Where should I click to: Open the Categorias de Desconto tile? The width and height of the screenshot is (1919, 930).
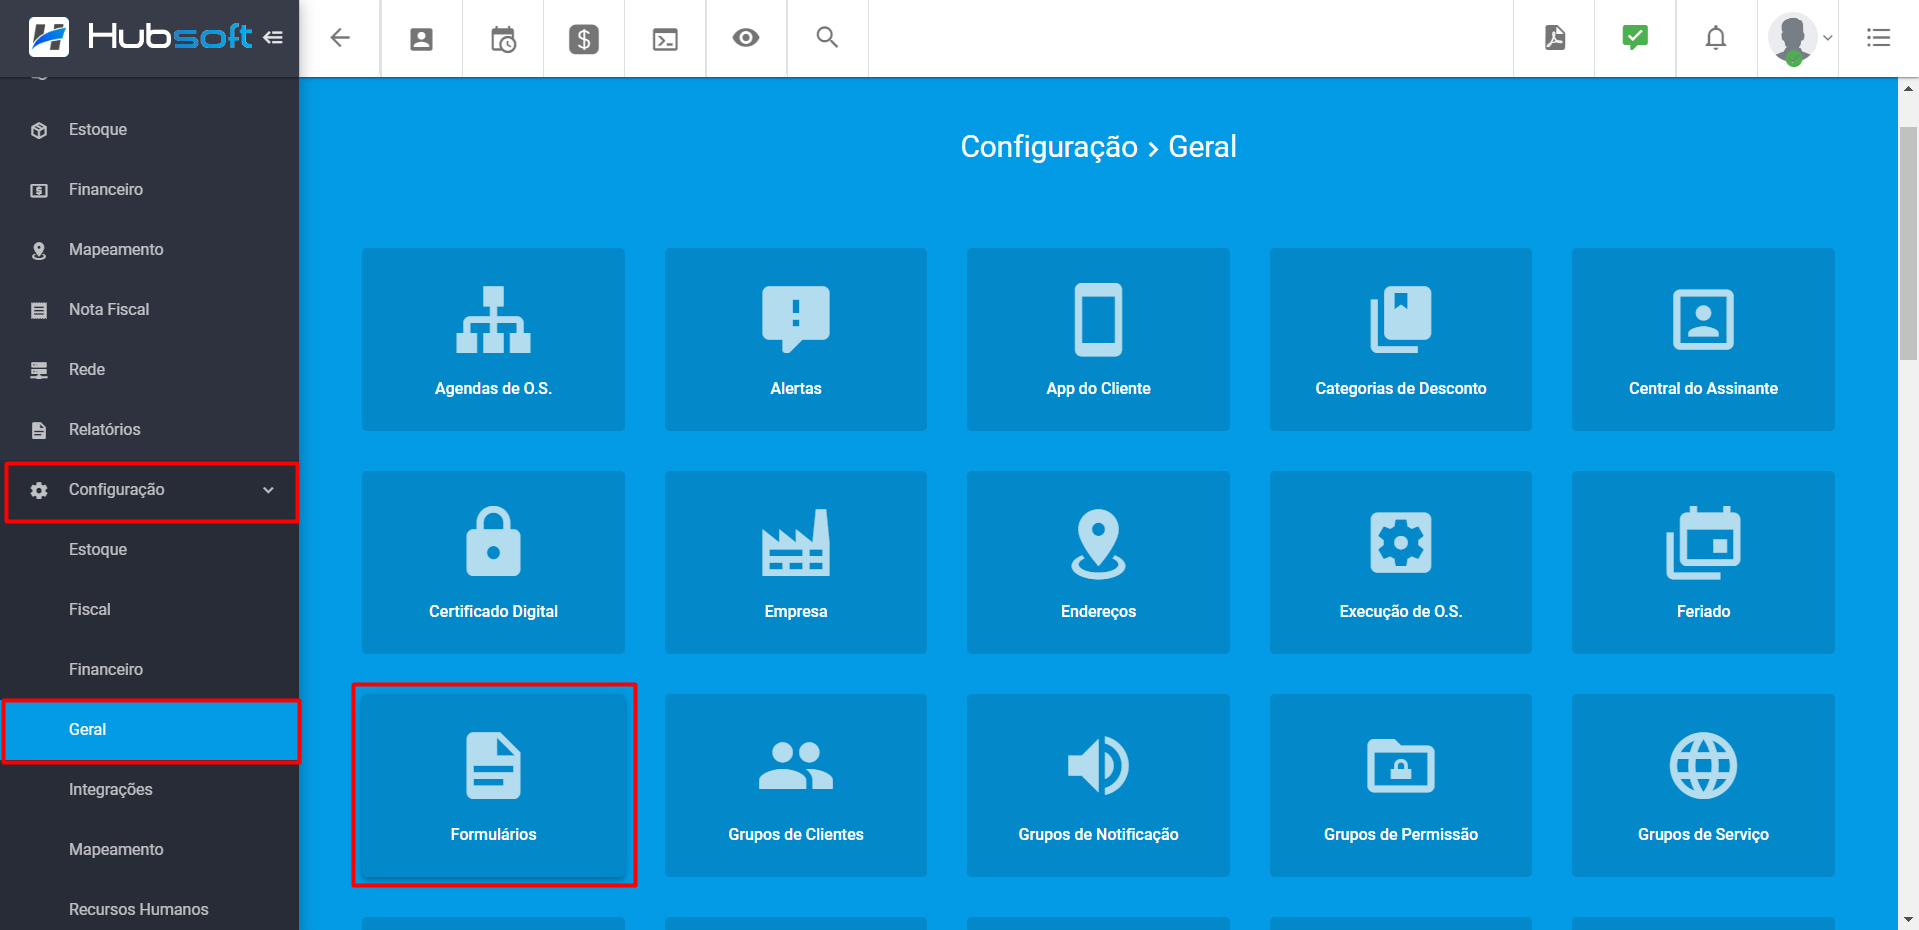point(1401,339)
